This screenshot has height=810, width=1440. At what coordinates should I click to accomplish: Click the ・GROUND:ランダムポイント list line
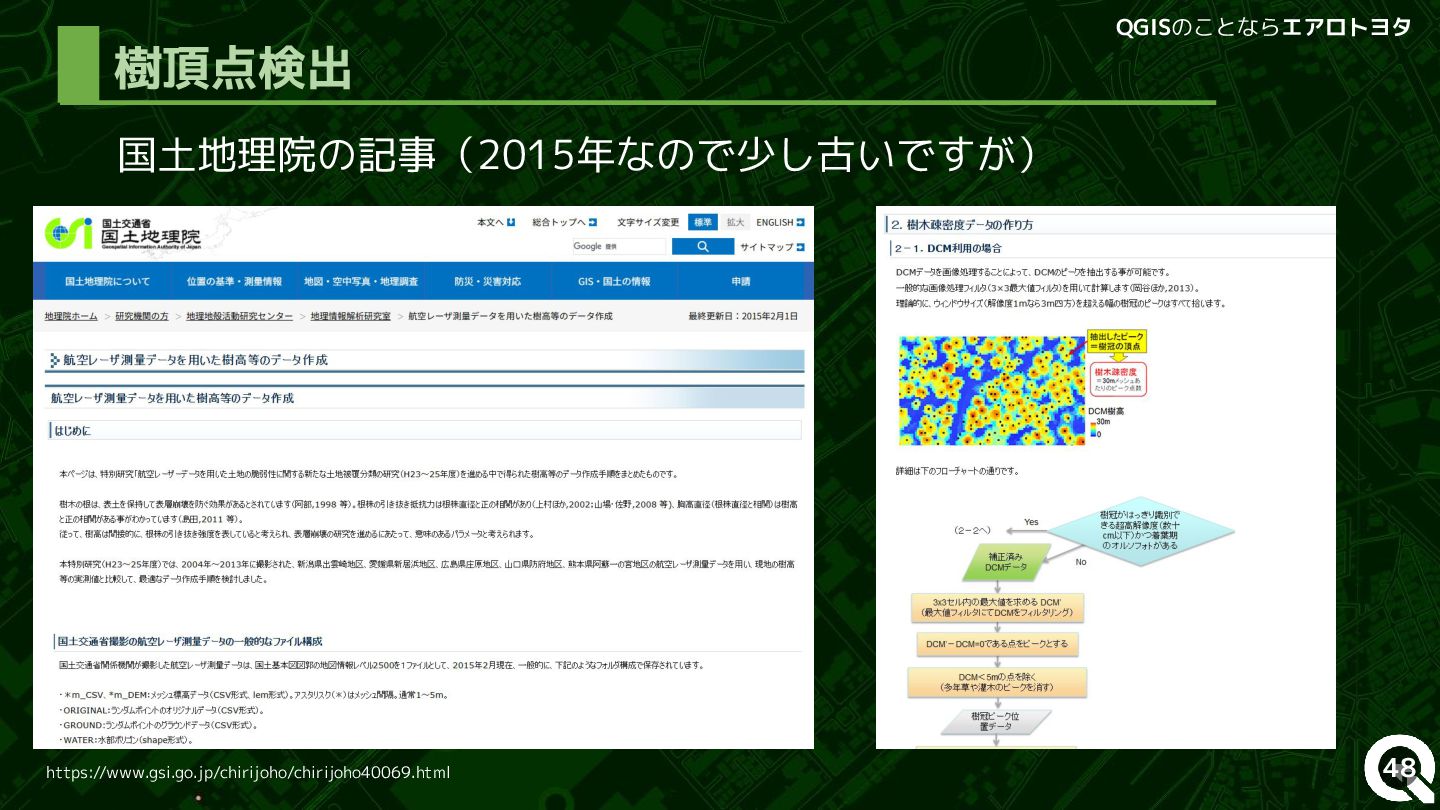(x=159, y=725)
